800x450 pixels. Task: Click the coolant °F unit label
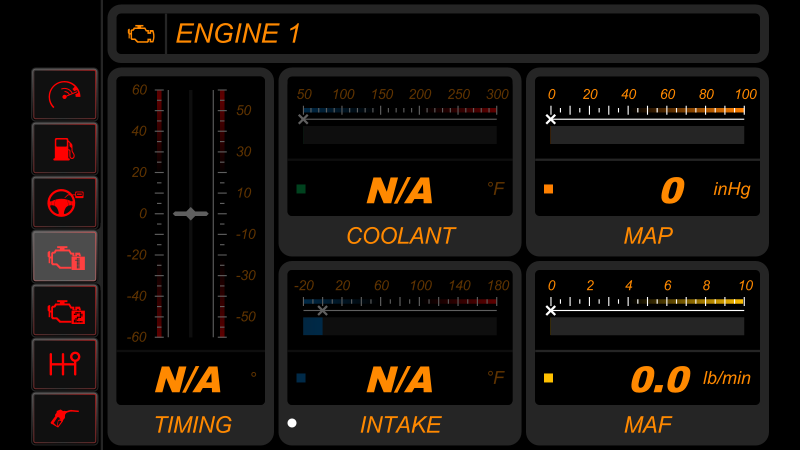496,189
